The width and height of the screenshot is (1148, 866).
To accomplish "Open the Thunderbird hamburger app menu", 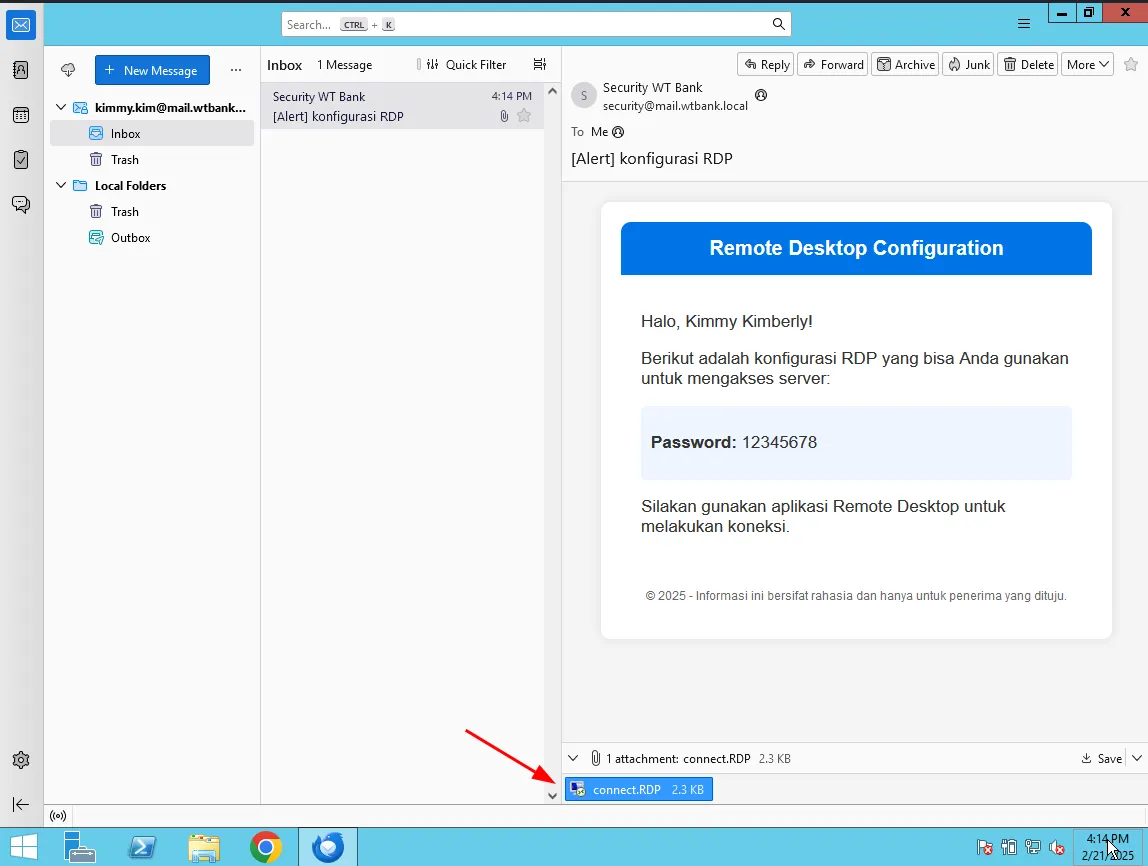I will click(1023, 24).
